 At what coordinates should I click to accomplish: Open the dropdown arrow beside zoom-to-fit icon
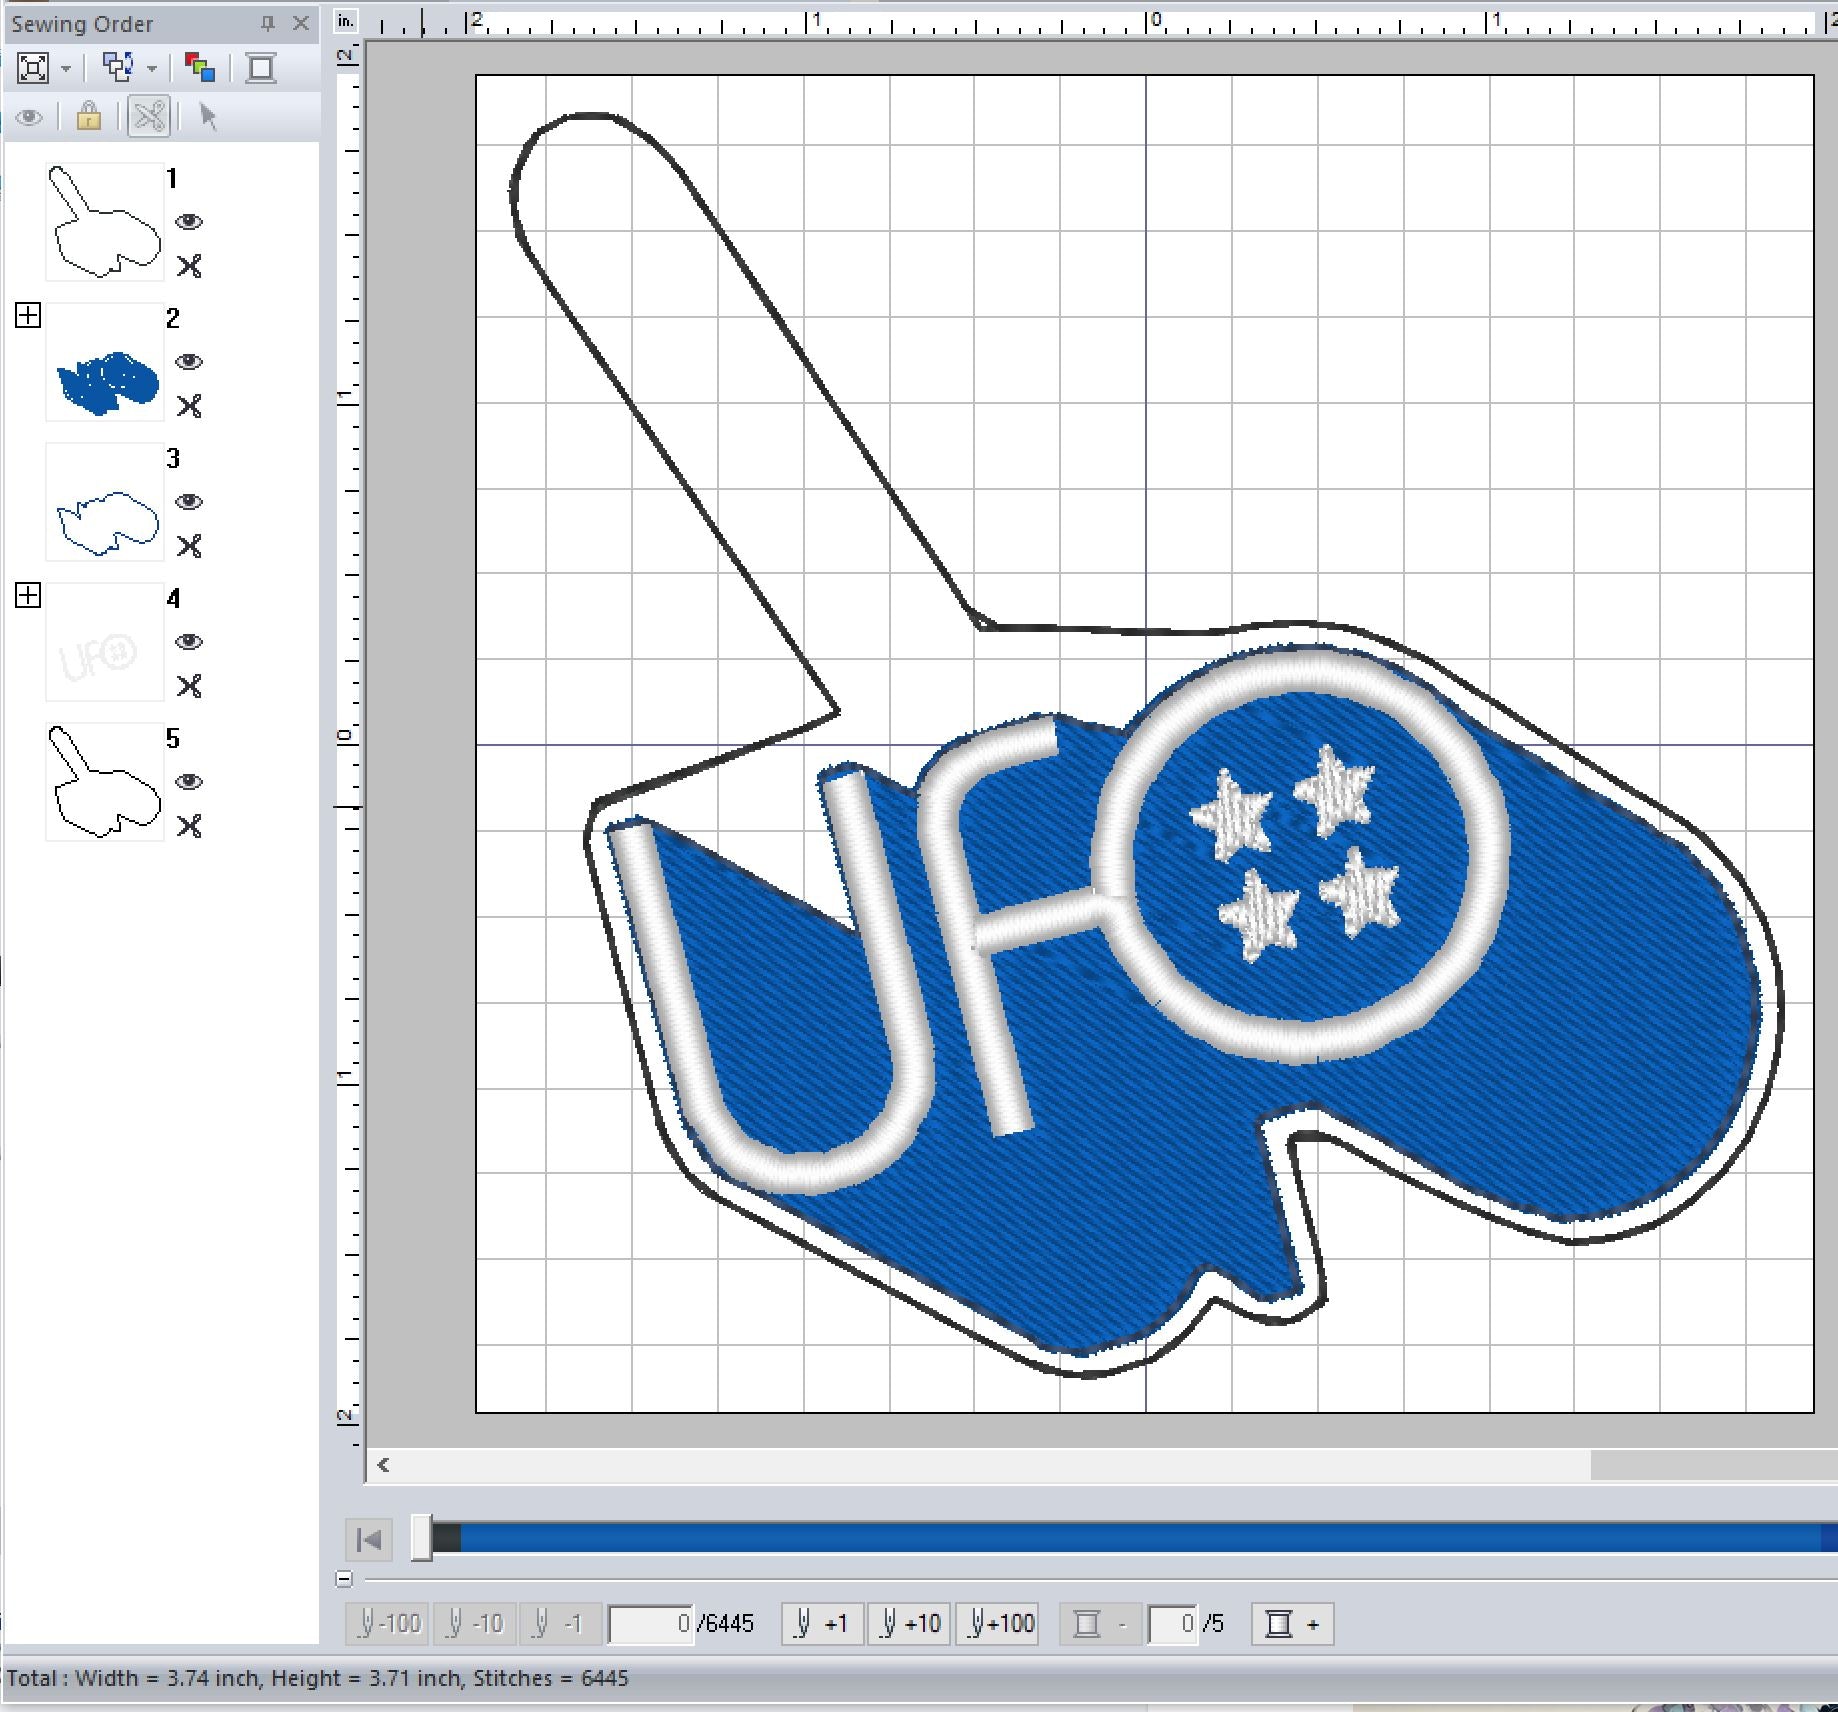tap(66, 69)
